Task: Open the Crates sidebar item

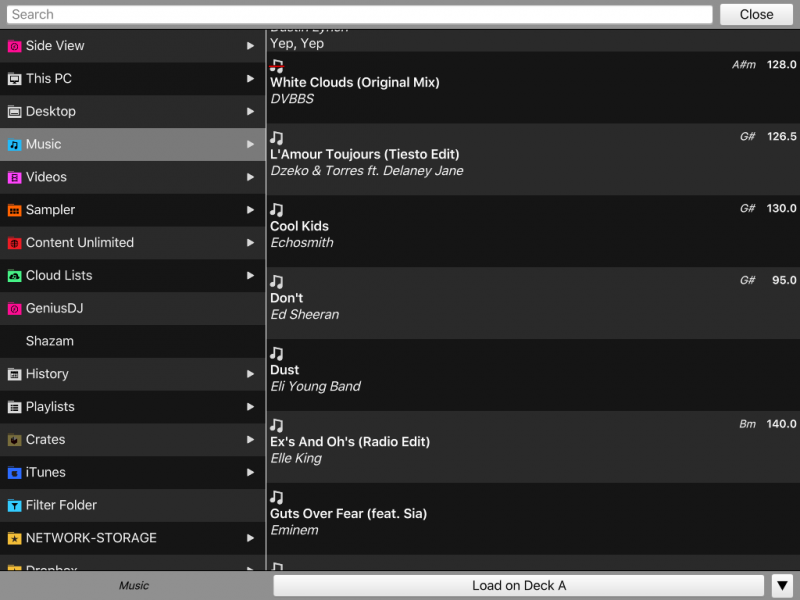Action: [x=45, y=440]
